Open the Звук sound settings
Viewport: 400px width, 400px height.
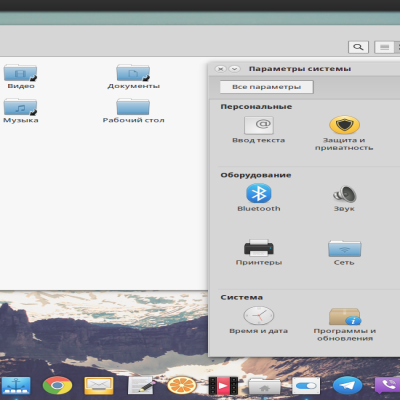(x=344, y=194)
